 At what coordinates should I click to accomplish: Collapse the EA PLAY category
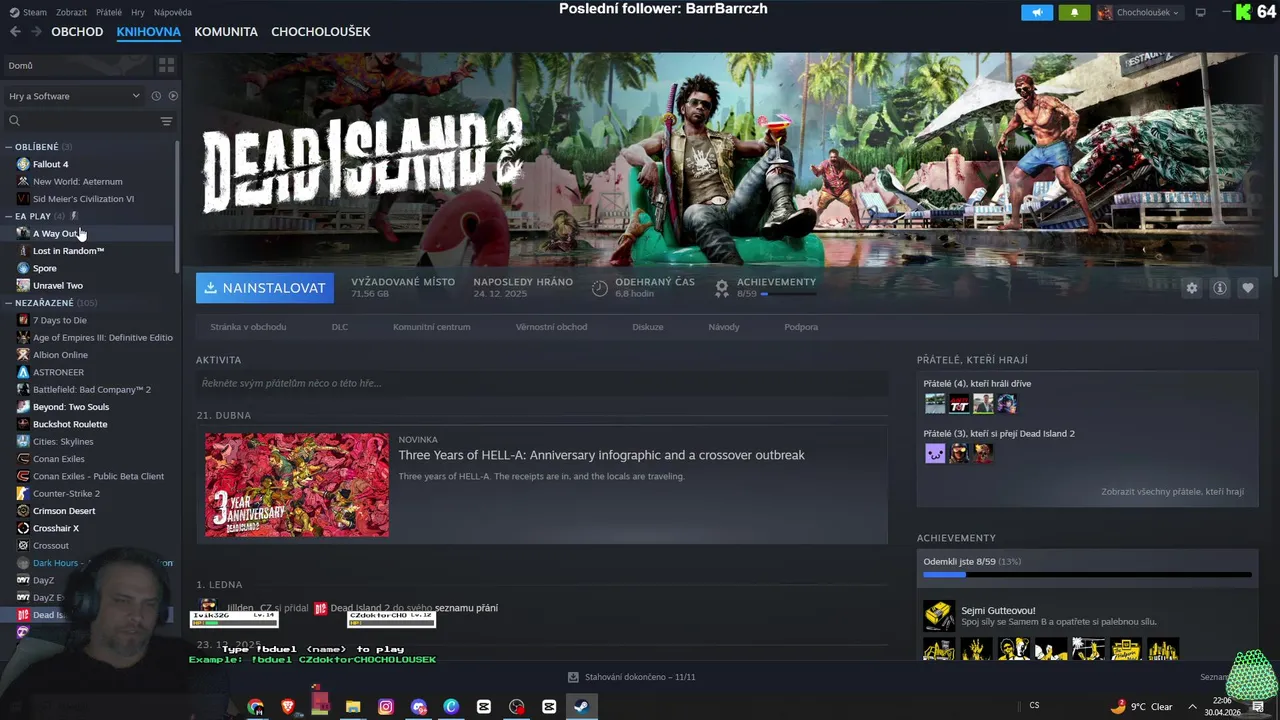point(9,216)
